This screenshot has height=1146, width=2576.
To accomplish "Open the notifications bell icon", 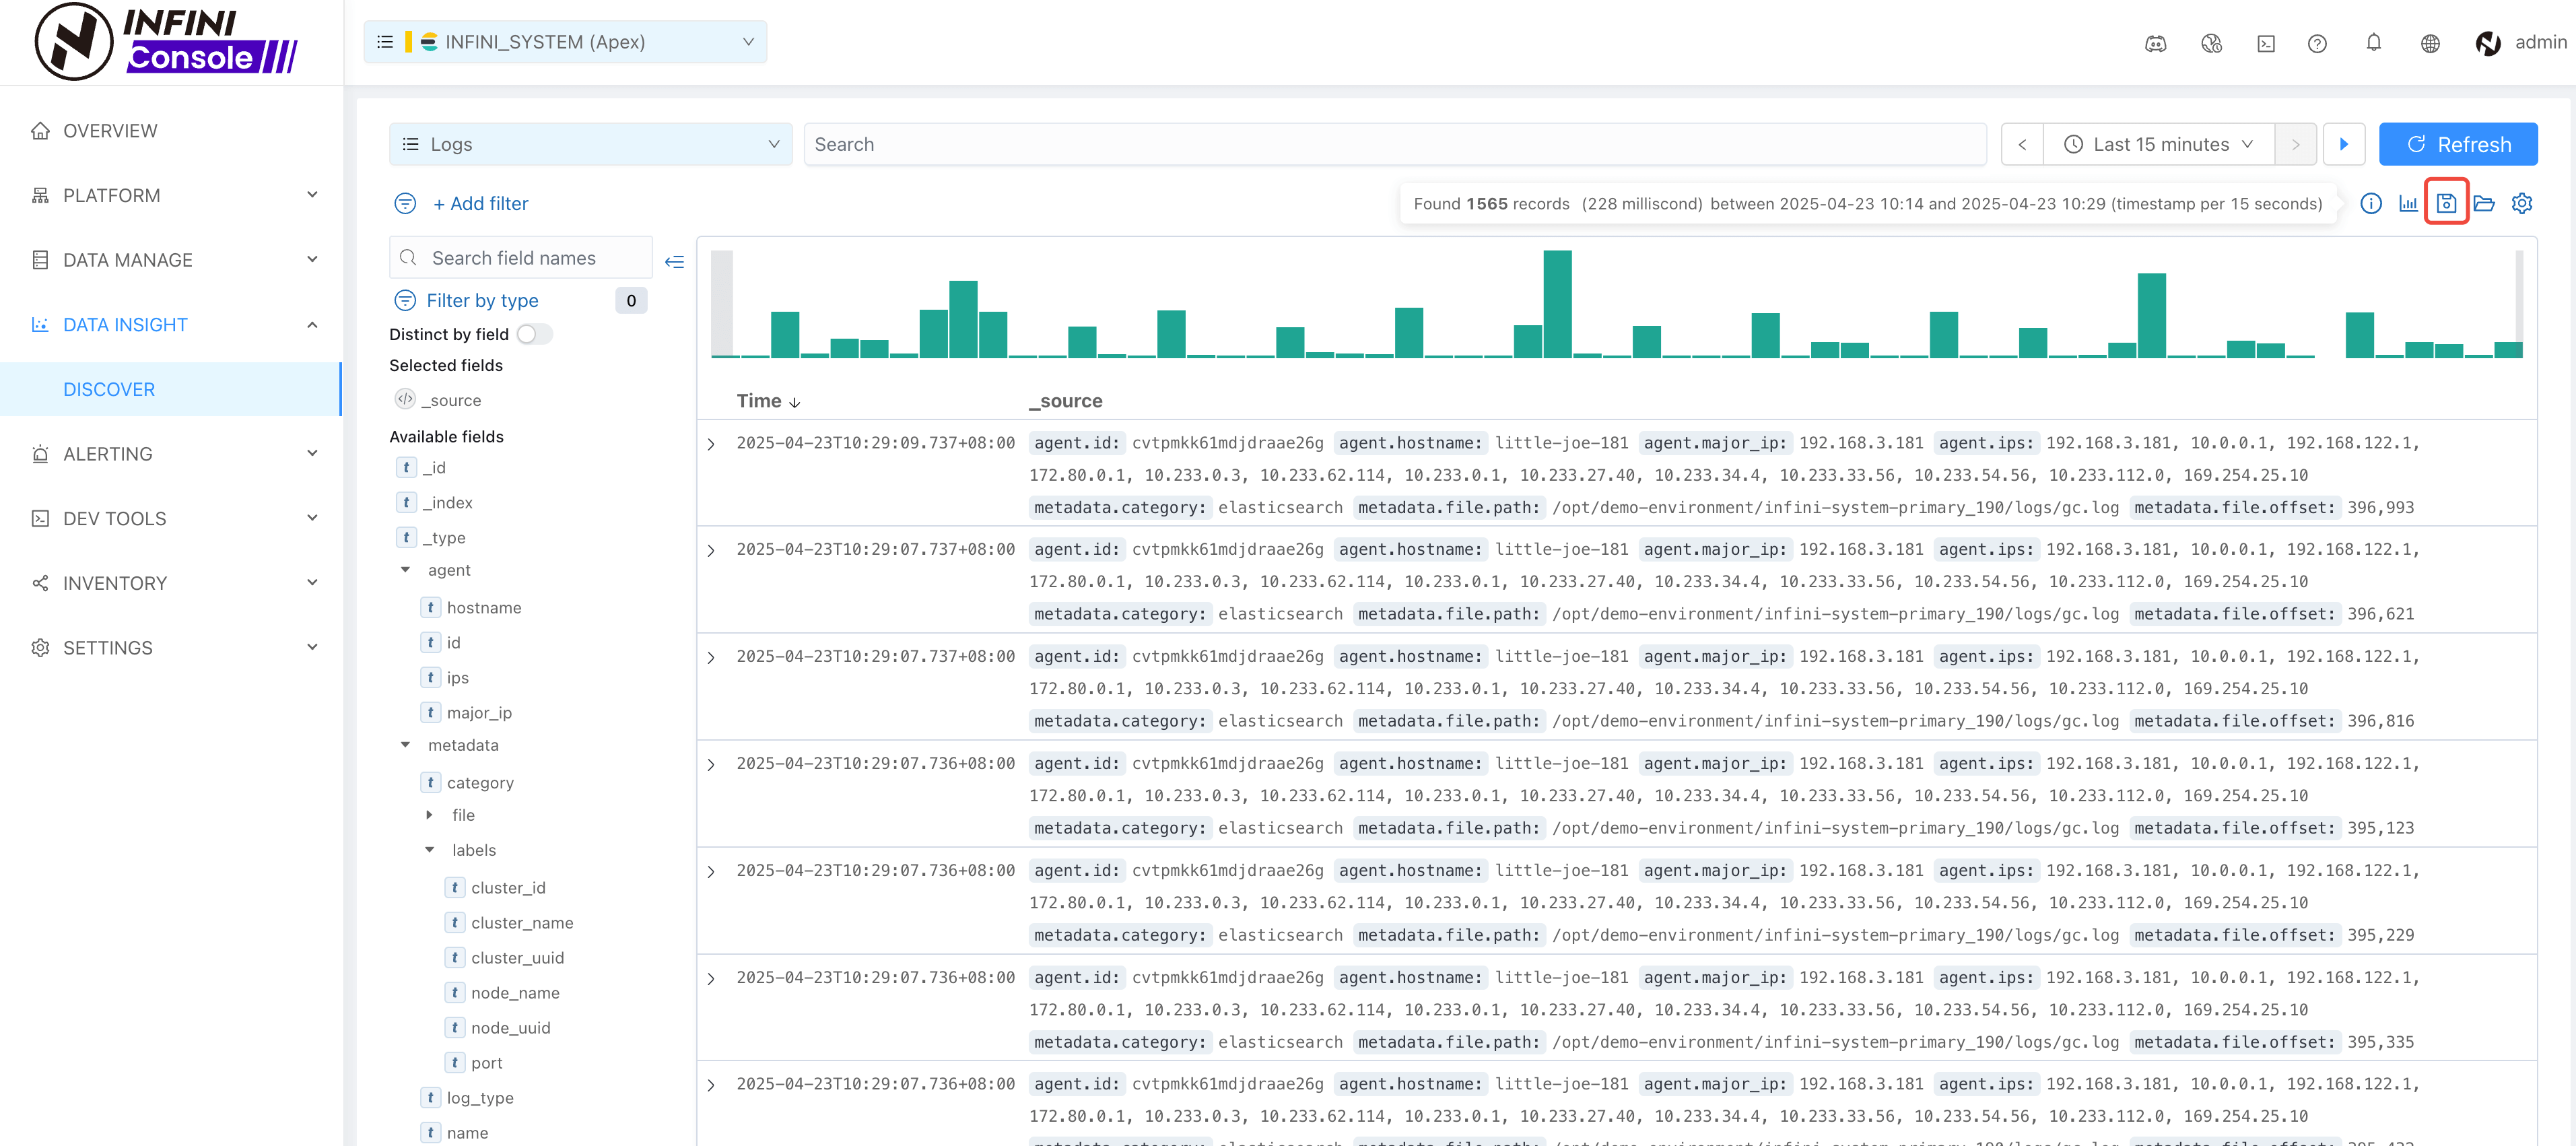I will (2373, 42).
